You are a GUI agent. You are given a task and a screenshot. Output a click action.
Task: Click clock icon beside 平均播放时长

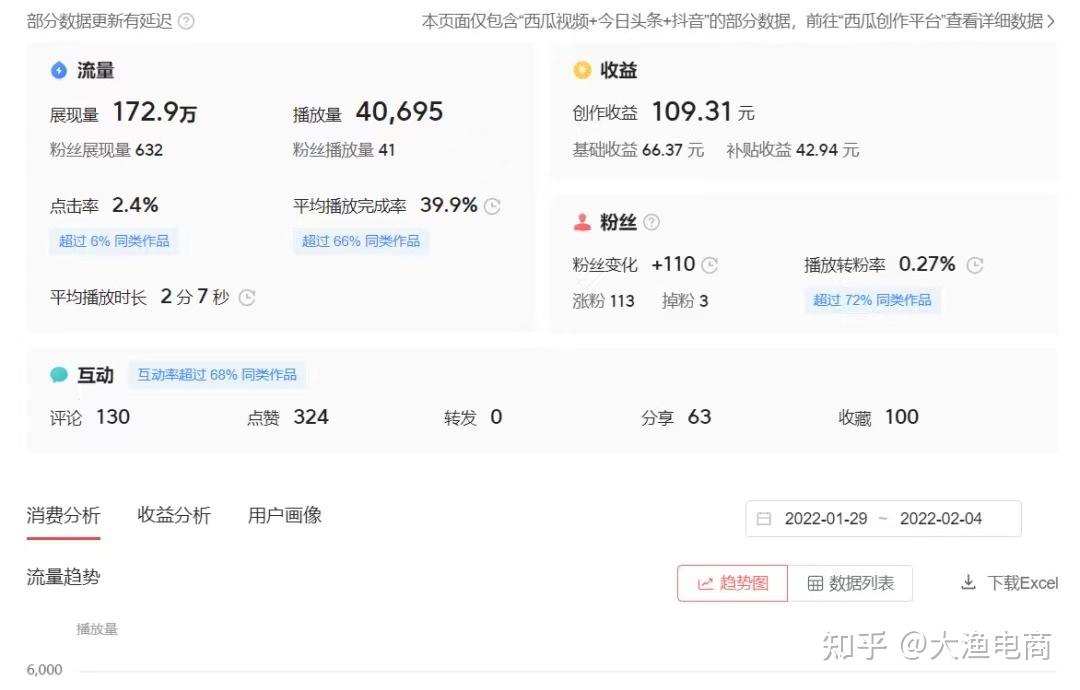247,297
